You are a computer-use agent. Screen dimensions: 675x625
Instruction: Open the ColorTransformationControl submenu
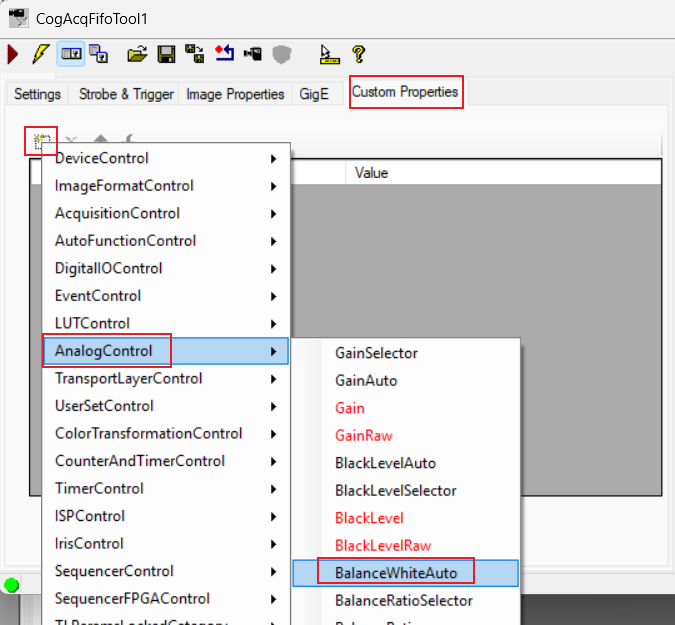coord(166,434)
